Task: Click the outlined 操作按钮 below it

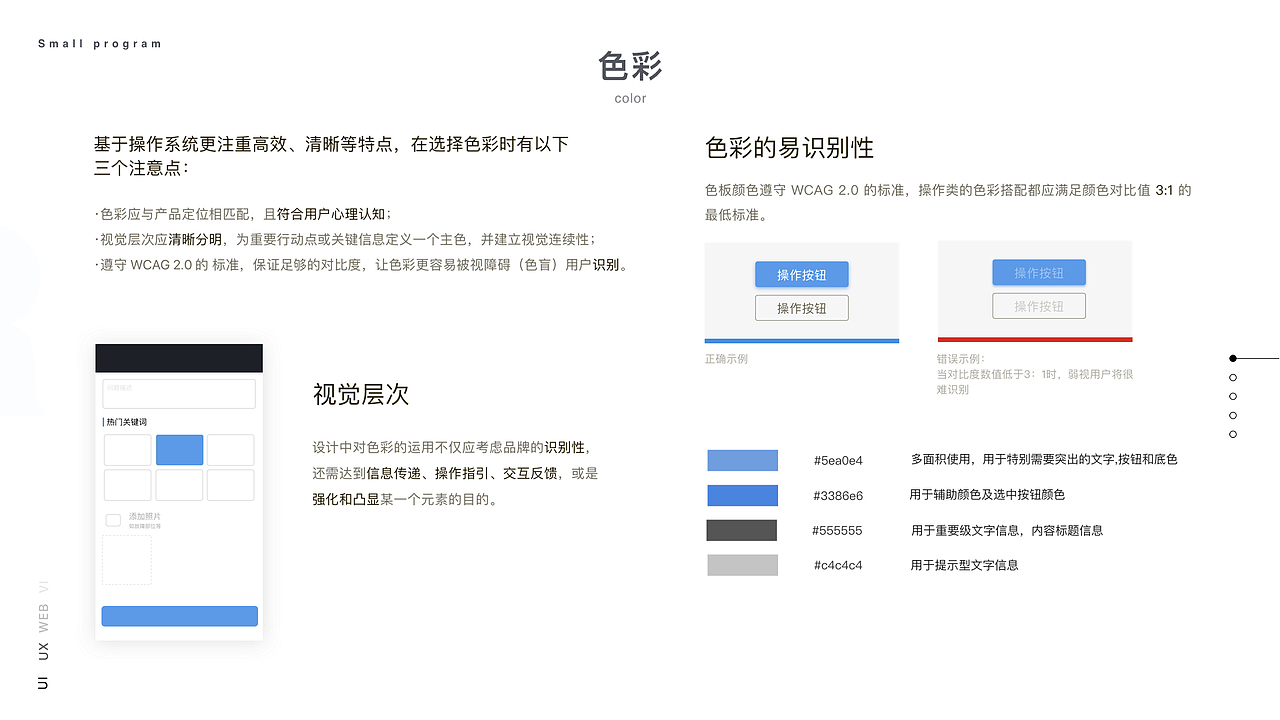Action: (x=801, y=307)
